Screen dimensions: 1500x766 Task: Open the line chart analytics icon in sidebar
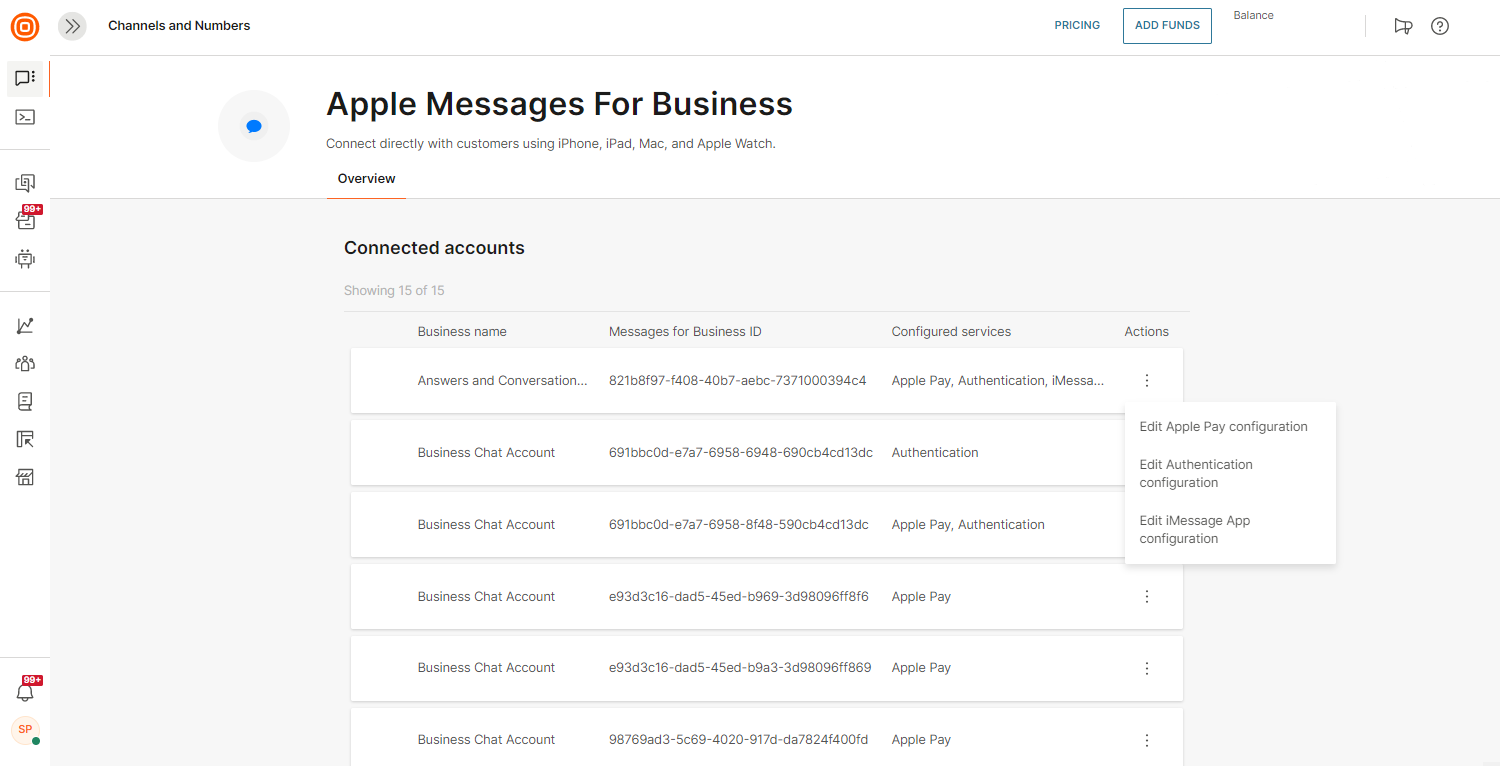(x=25, y=326)
